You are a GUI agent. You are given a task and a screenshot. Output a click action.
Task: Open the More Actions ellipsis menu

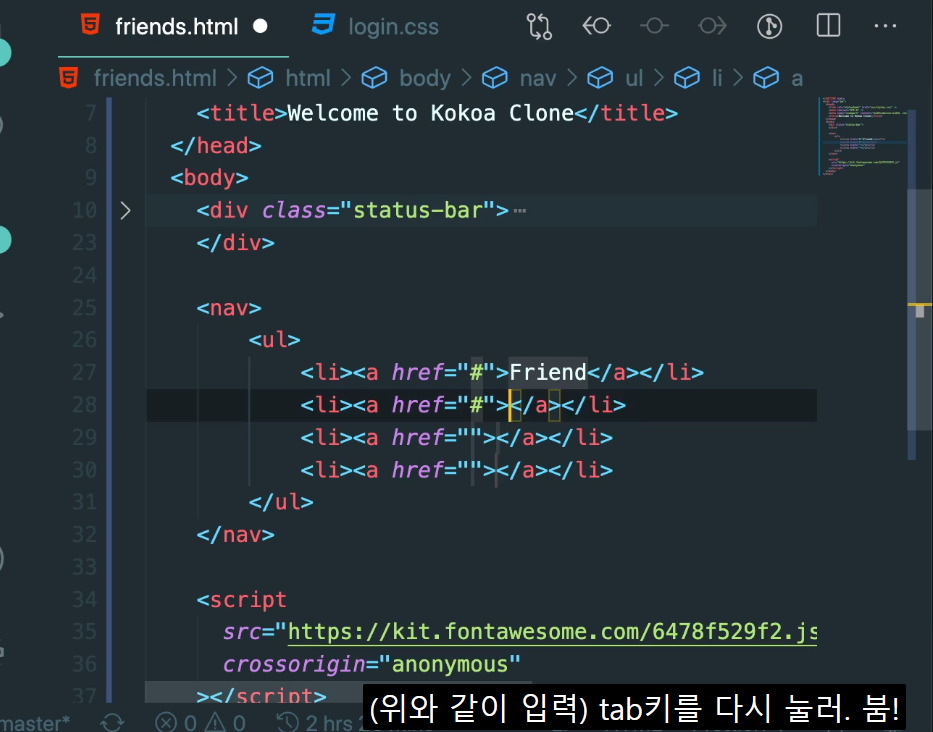885,26
